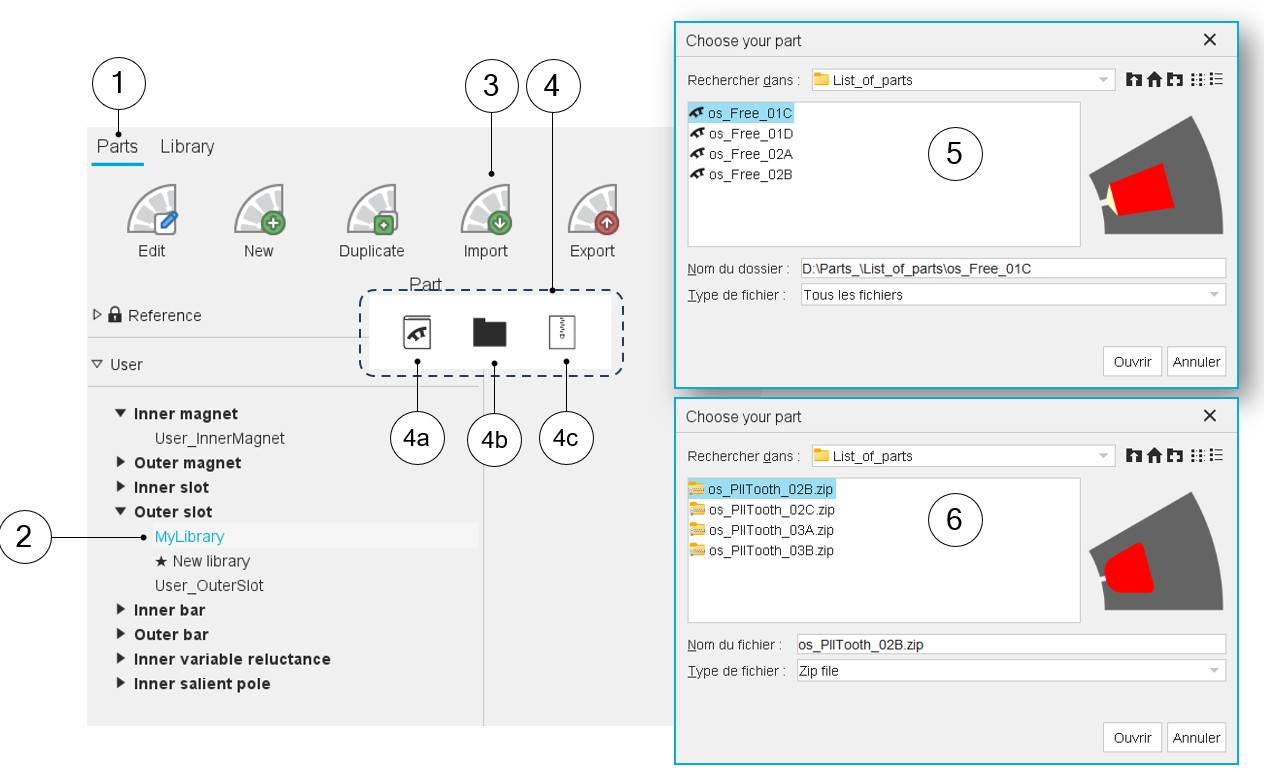Click Ouvrir in the zip file dialog
The width and height of the screenshot is (1264, 774).
pos(1133,737)
